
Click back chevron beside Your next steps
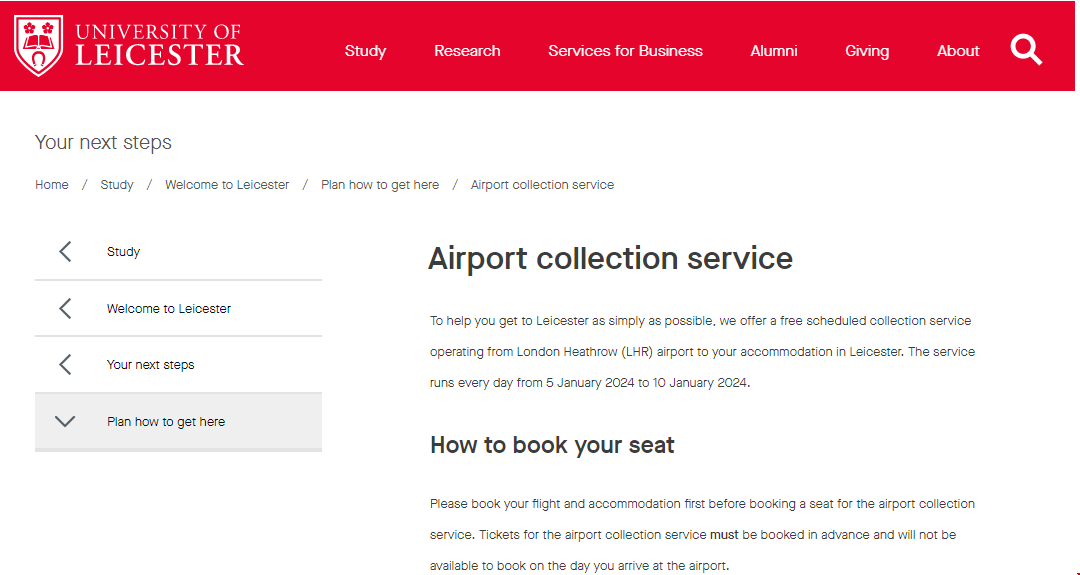(x=65, y=365)
